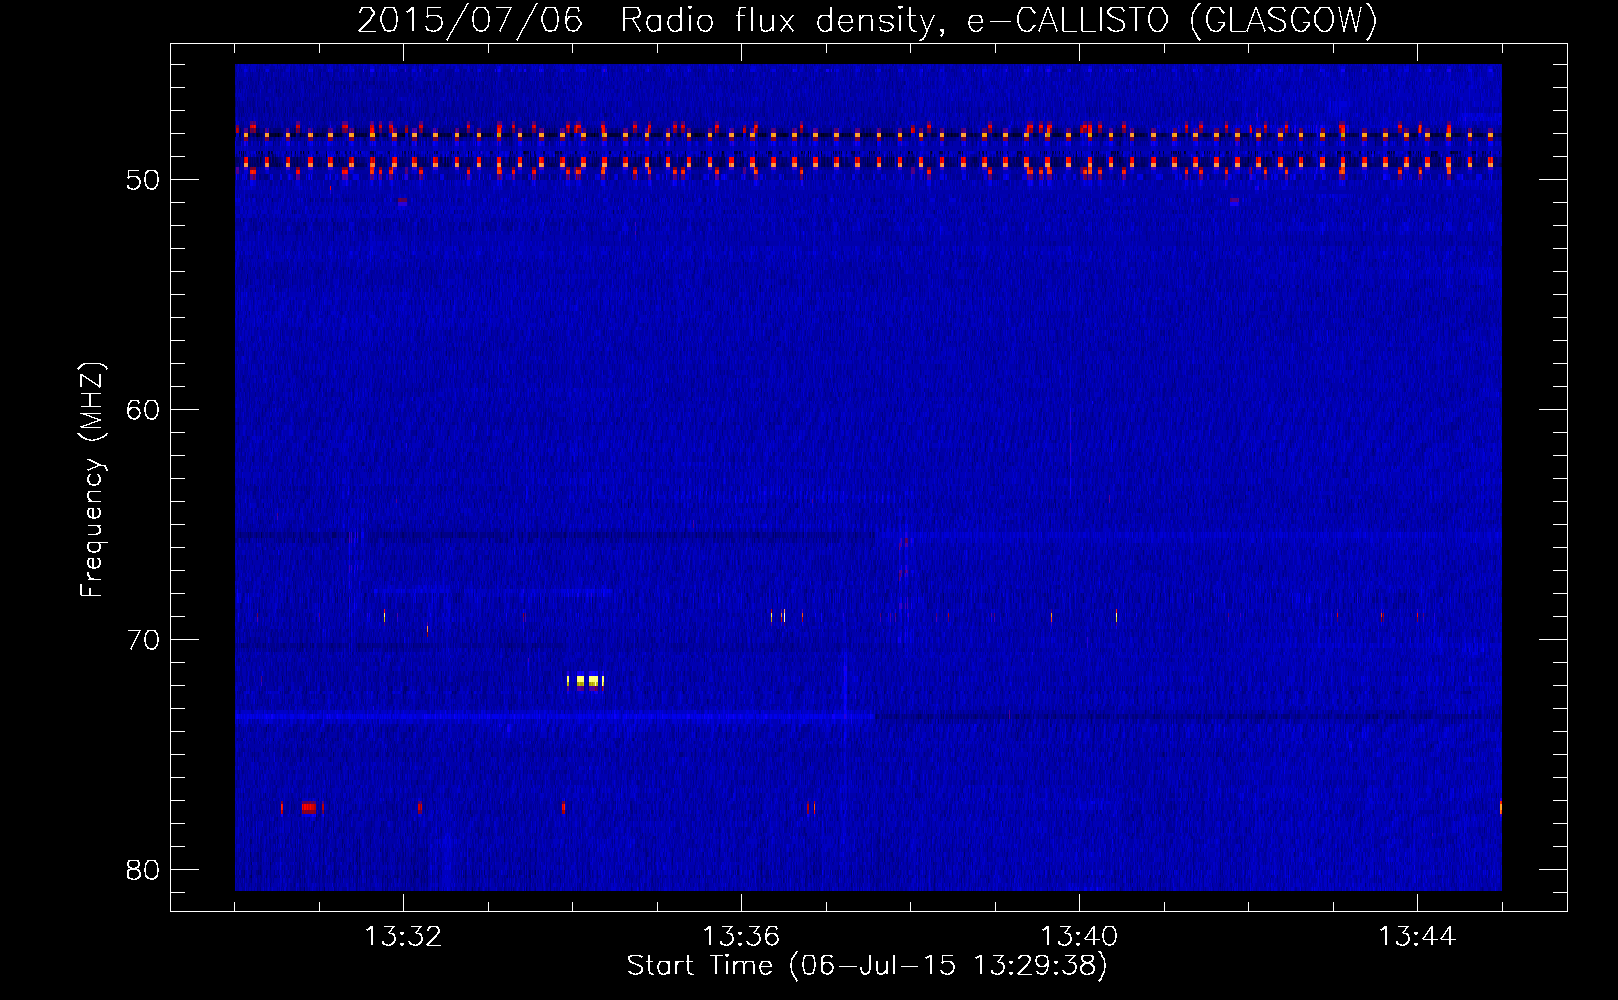1618x1000 pixels.
Task: Click the 'Start Time (06-Jul-15 13:29:38)' label
Action: click(867, 966)
